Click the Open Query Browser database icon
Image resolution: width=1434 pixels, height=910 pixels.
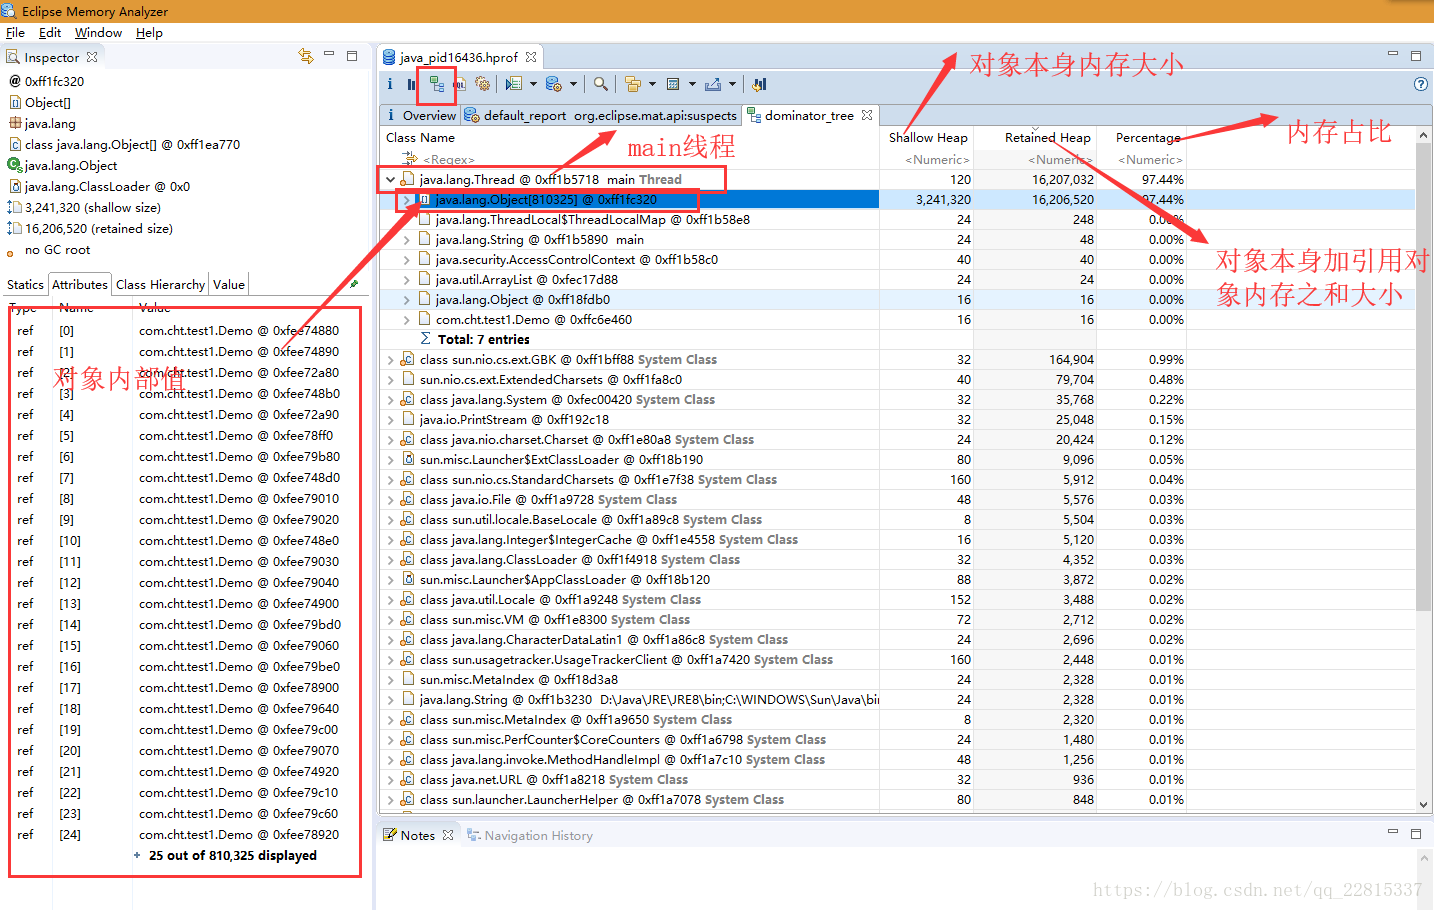(553, 84)
